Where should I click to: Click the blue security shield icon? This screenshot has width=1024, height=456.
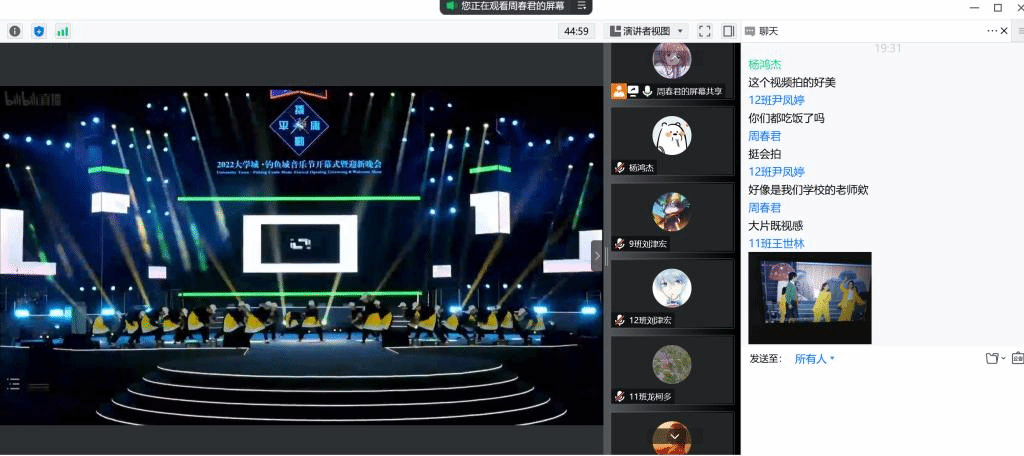tap(39, 31)
